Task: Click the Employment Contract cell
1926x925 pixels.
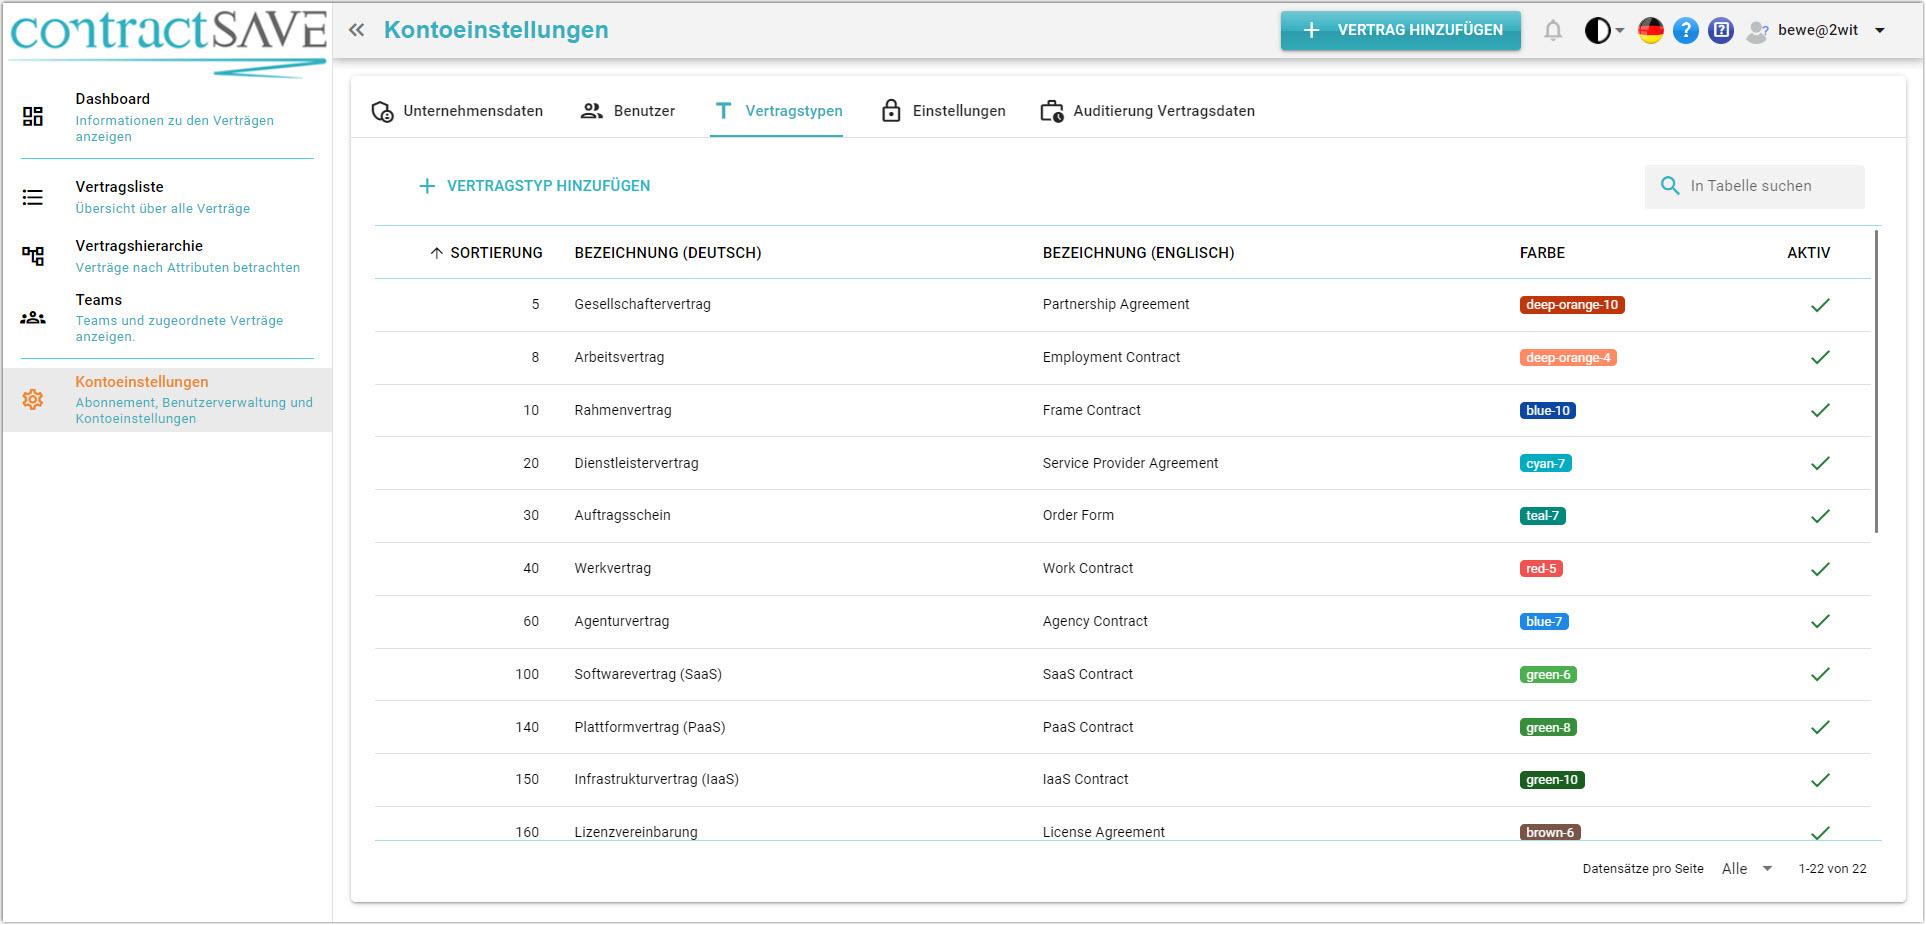Action: coord(1111,357)
